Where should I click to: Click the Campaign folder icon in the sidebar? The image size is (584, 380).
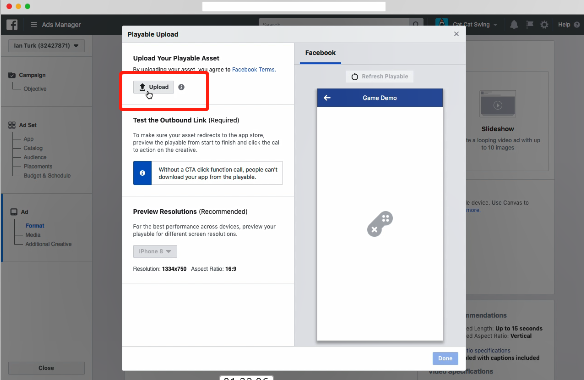12,75
